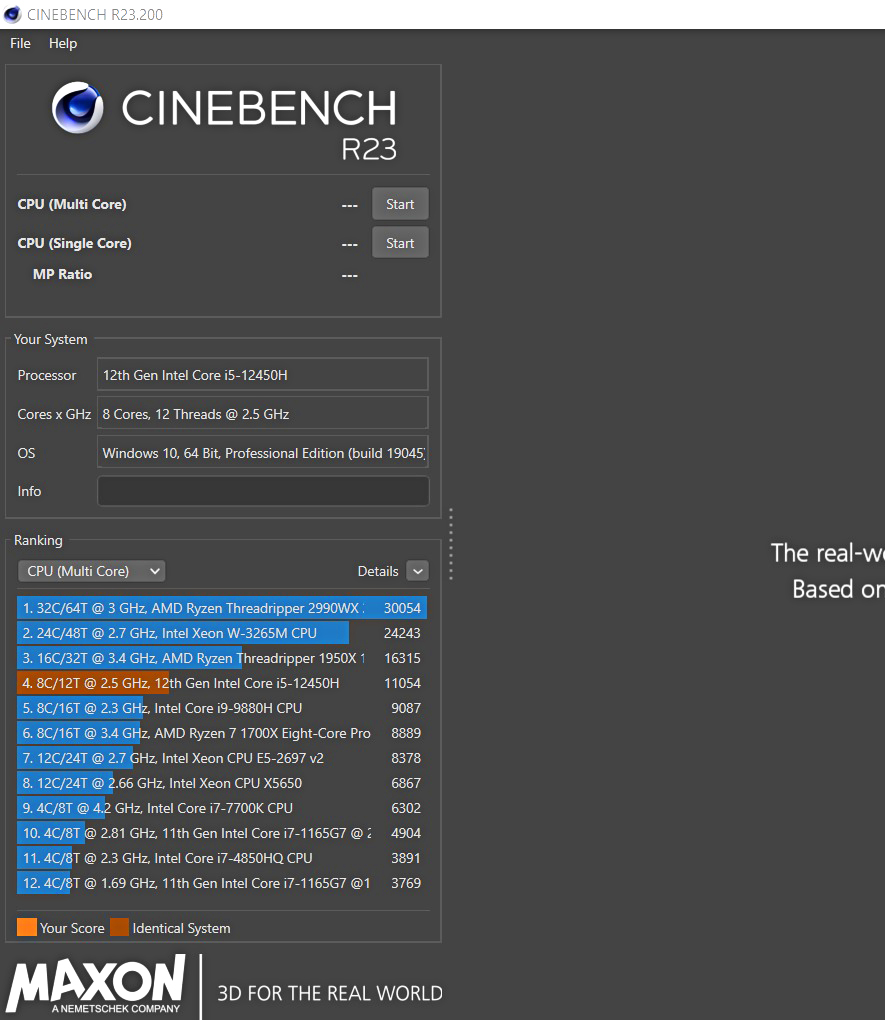Select ranking row Intel Core i9-9880H CPU
The width and height of the screenshot is (885, 1020).
pyautogui.click(x=222, y=708)
